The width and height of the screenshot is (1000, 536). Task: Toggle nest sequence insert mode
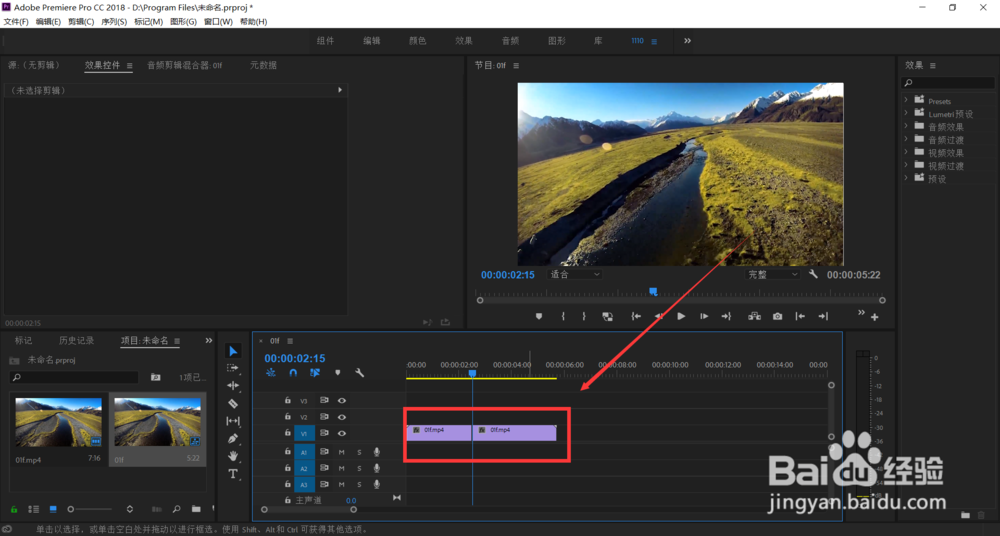coord(271,373)
